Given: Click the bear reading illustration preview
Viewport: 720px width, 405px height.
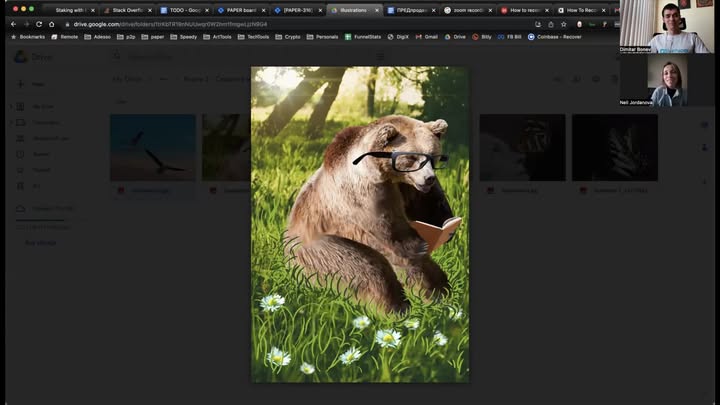Looking at the screenshot, I should click(x=360, y=225).
